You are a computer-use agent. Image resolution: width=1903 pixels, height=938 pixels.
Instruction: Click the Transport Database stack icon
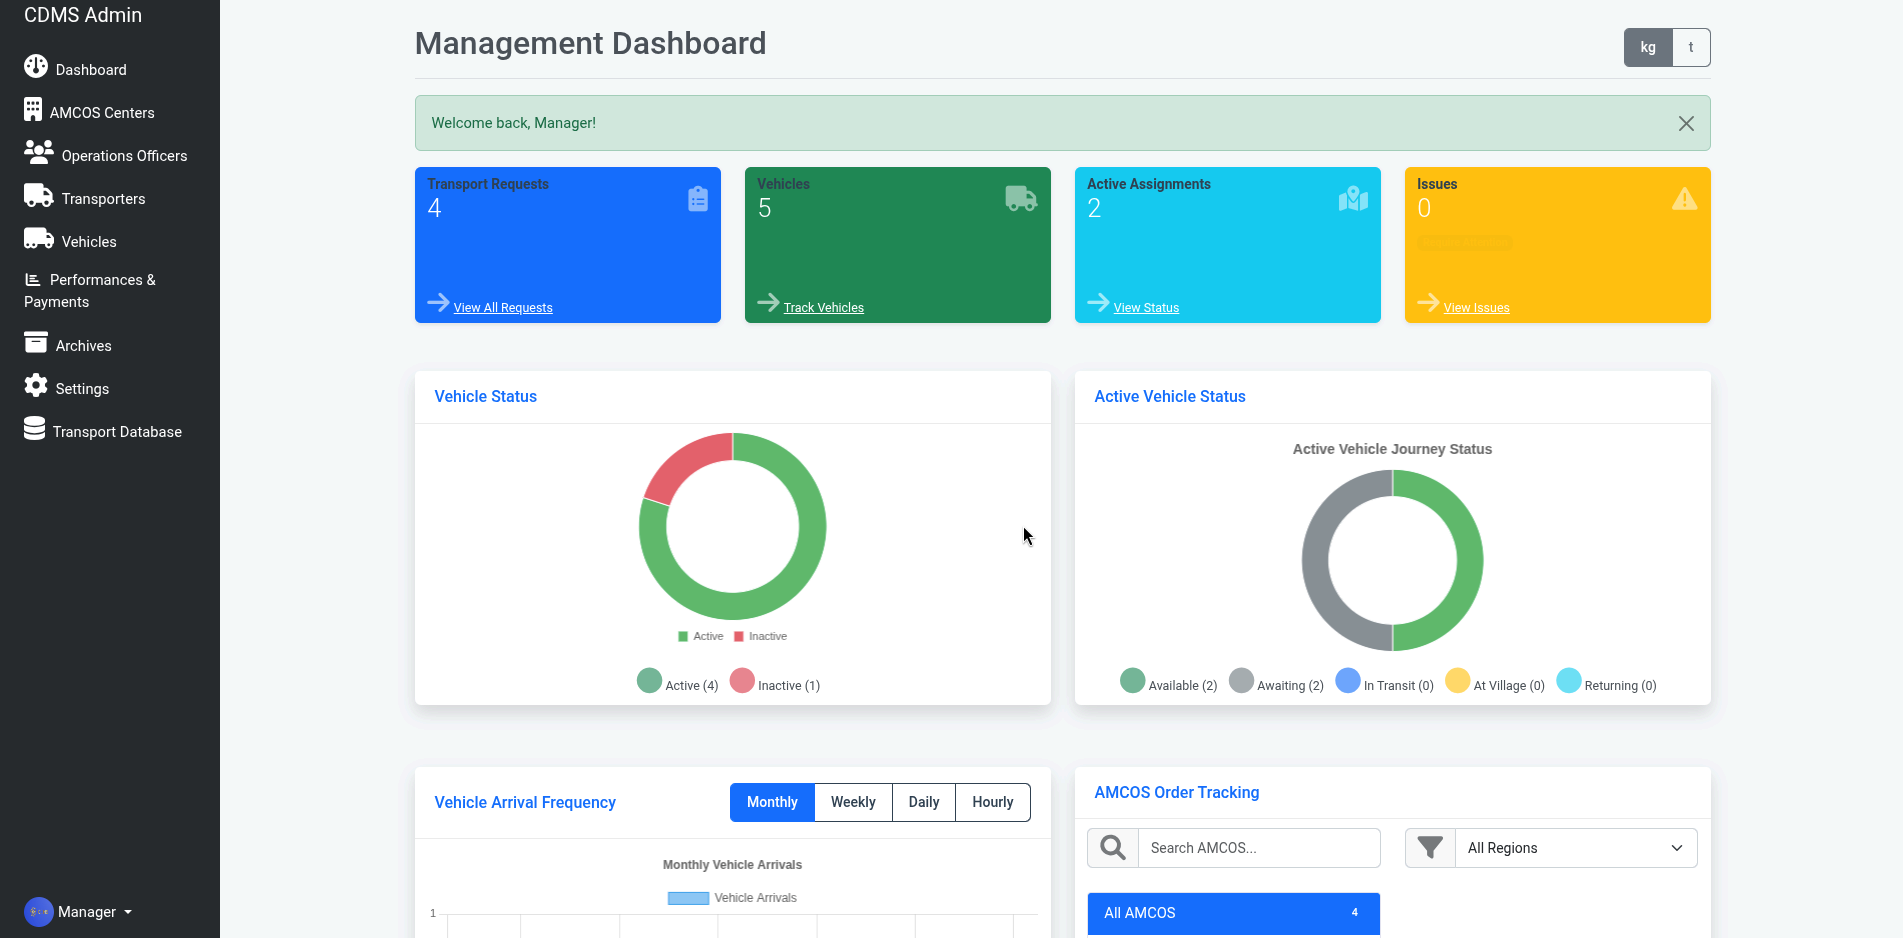click(34, 428)
